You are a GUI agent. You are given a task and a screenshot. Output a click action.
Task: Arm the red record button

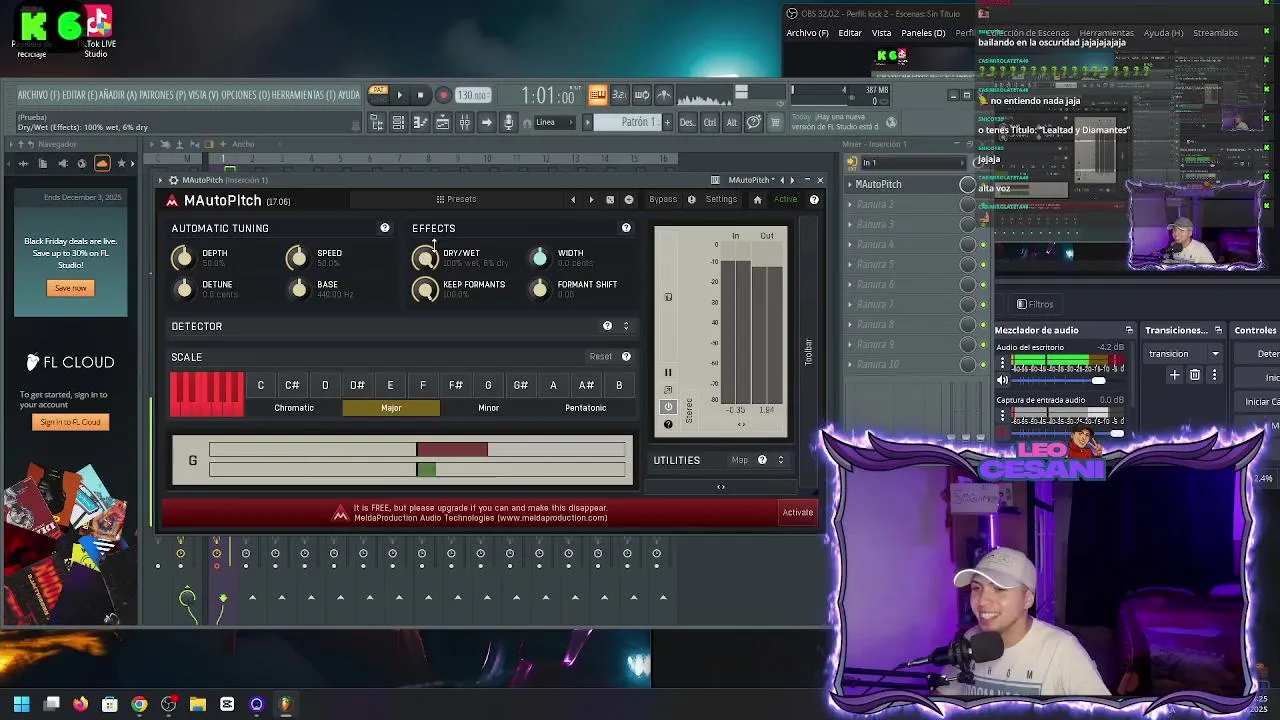443,95
